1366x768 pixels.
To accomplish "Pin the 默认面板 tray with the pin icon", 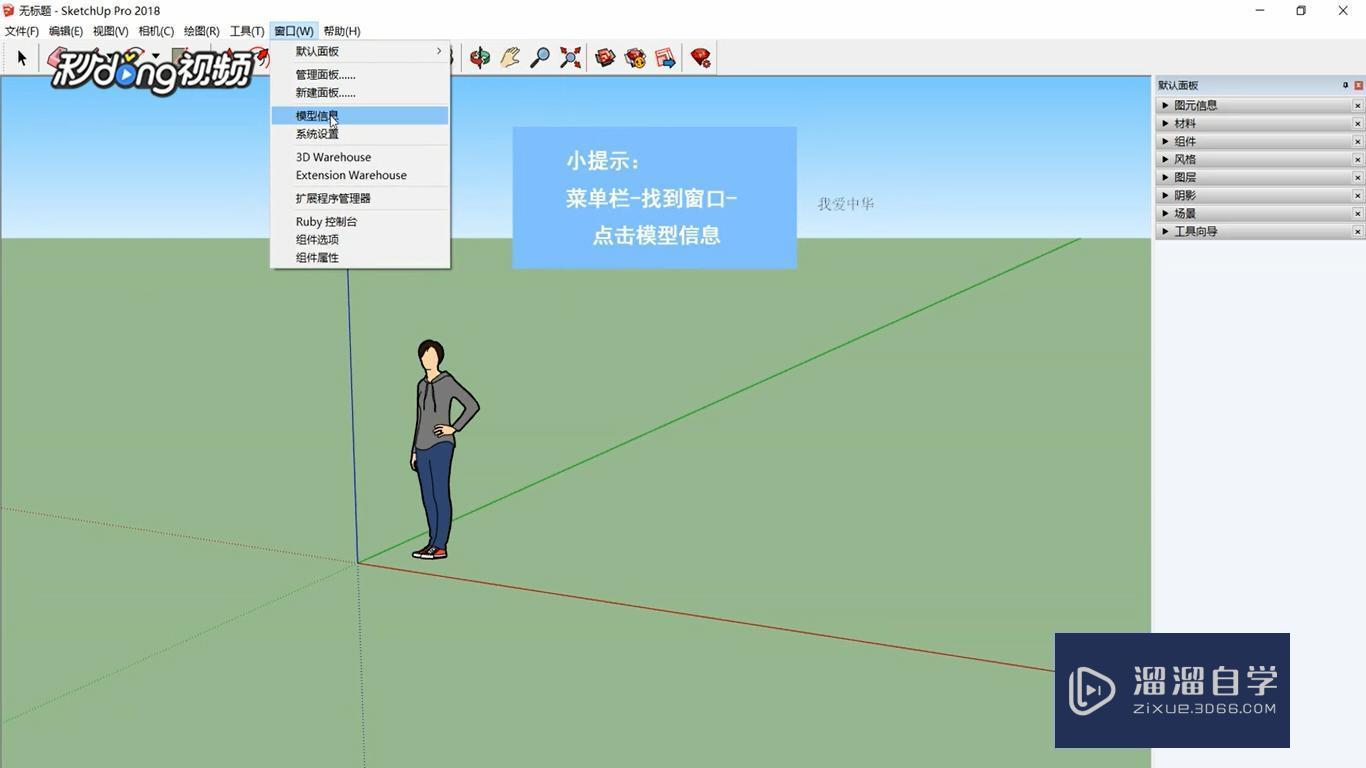I will click(x=1345, y=85).
